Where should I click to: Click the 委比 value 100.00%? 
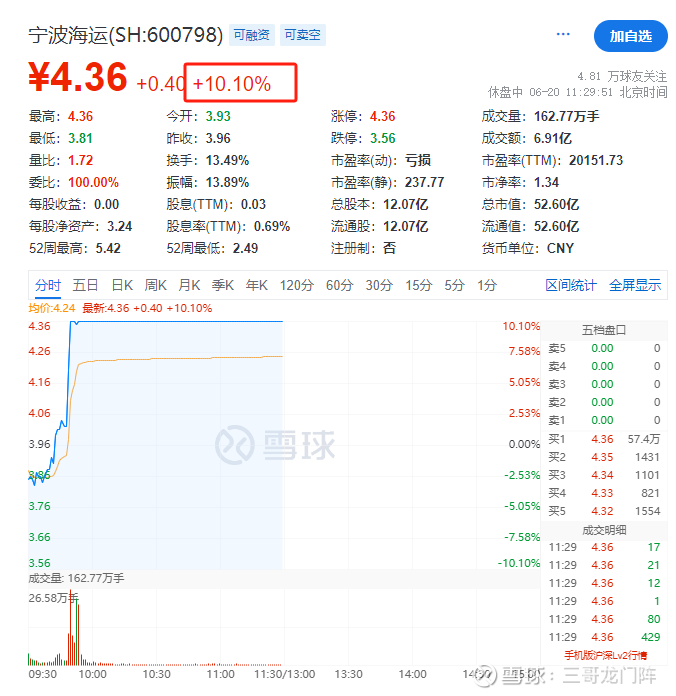pos(93,182)
